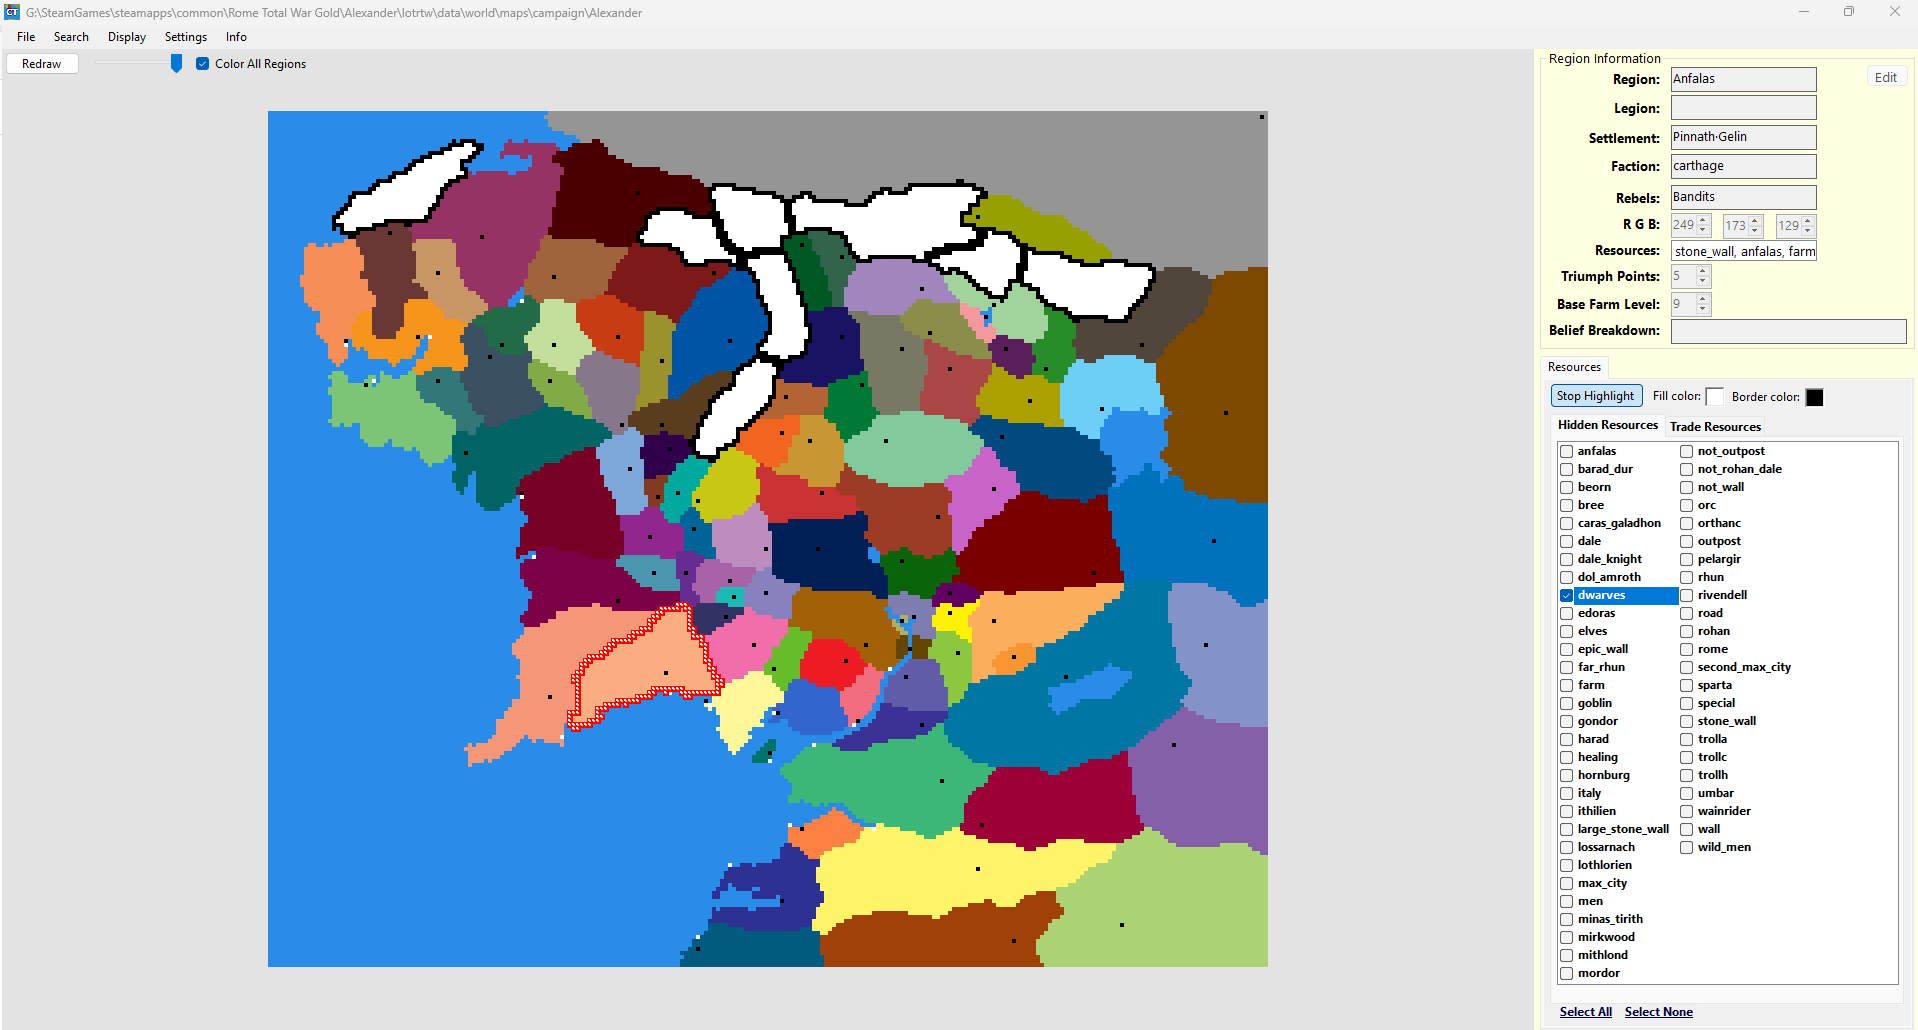Check the wild_men resource checkbox
This screenshot has height=1030, width=1918.
tap(1687, 848)
